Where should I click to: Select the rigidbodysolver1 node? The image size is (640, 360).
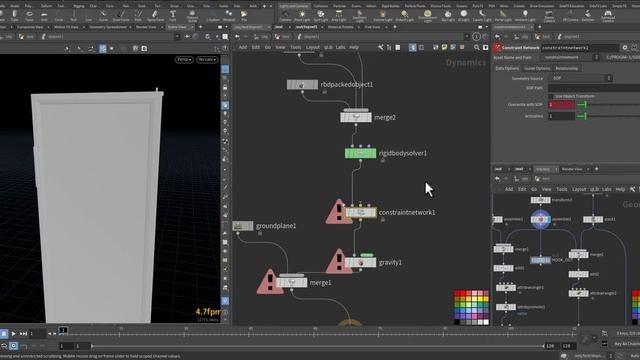360,153
